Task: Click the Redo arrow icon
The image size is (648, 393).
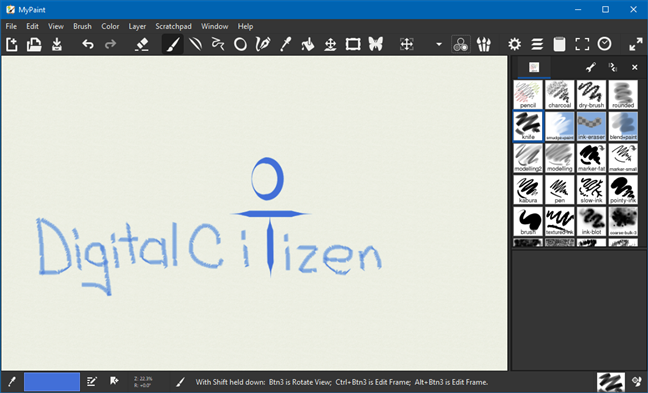Action: point(110,44)
